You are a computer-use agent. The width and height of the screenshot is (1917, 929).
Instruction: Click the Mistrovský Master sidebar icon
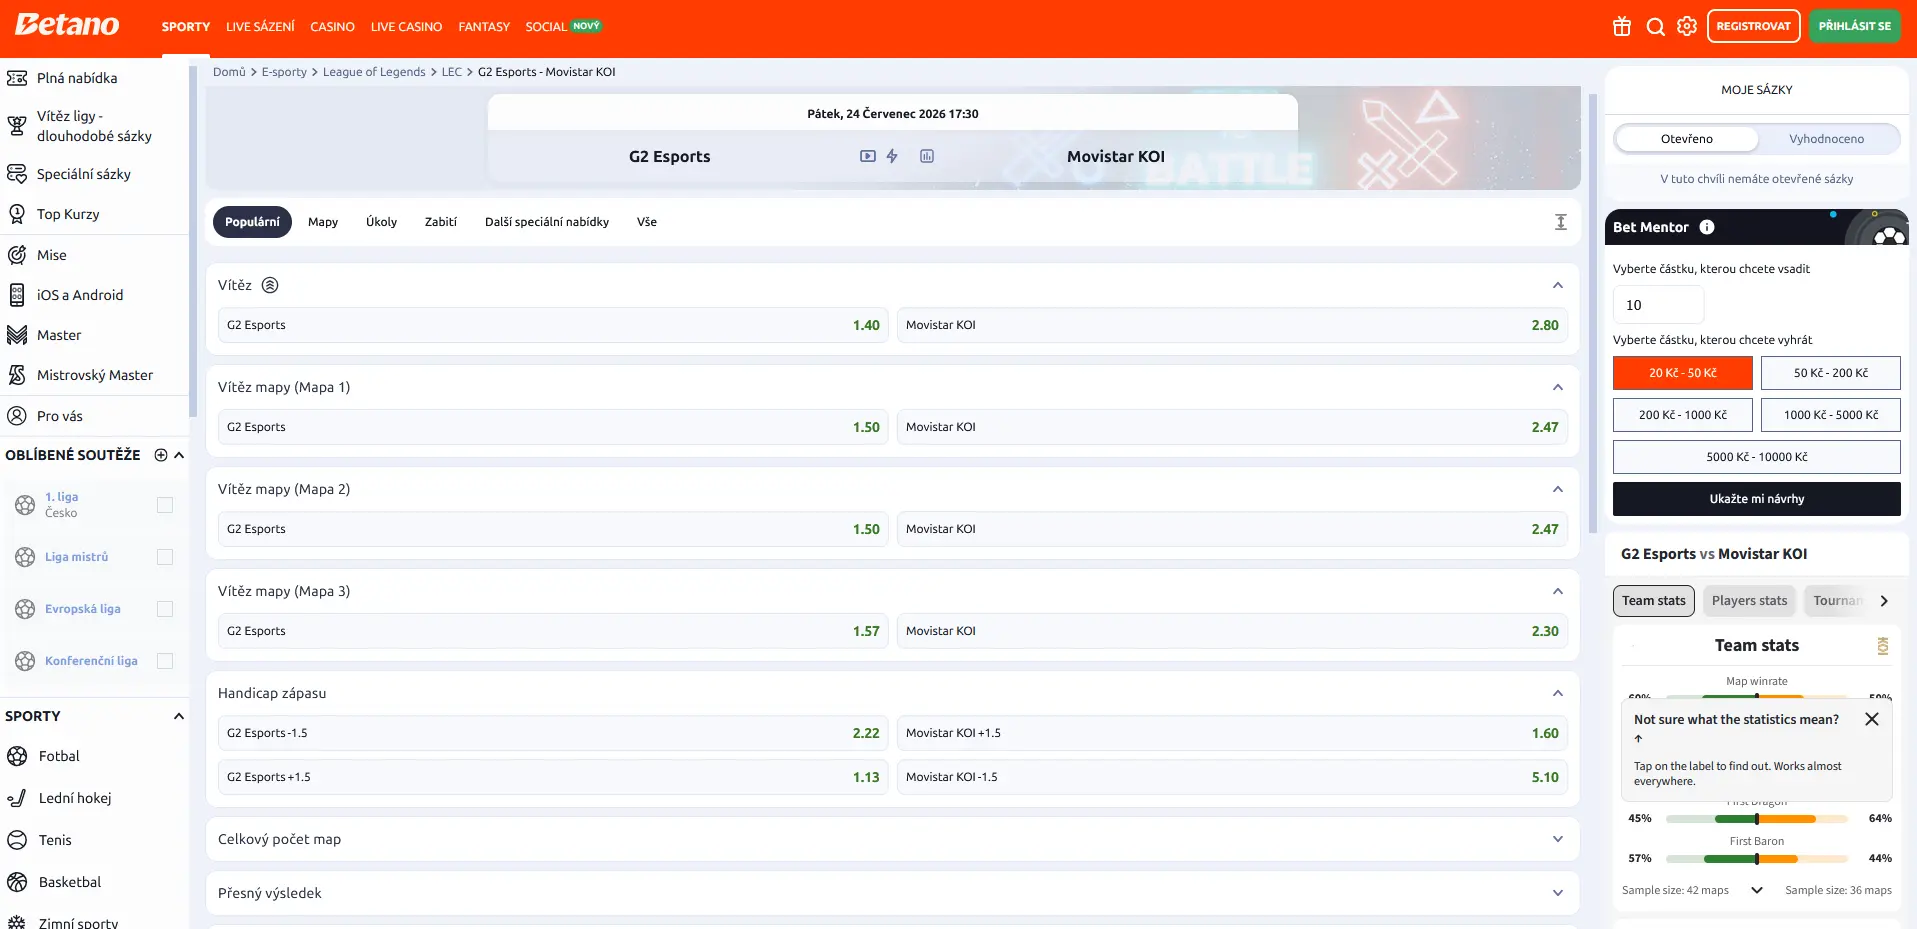click(17, 375)
